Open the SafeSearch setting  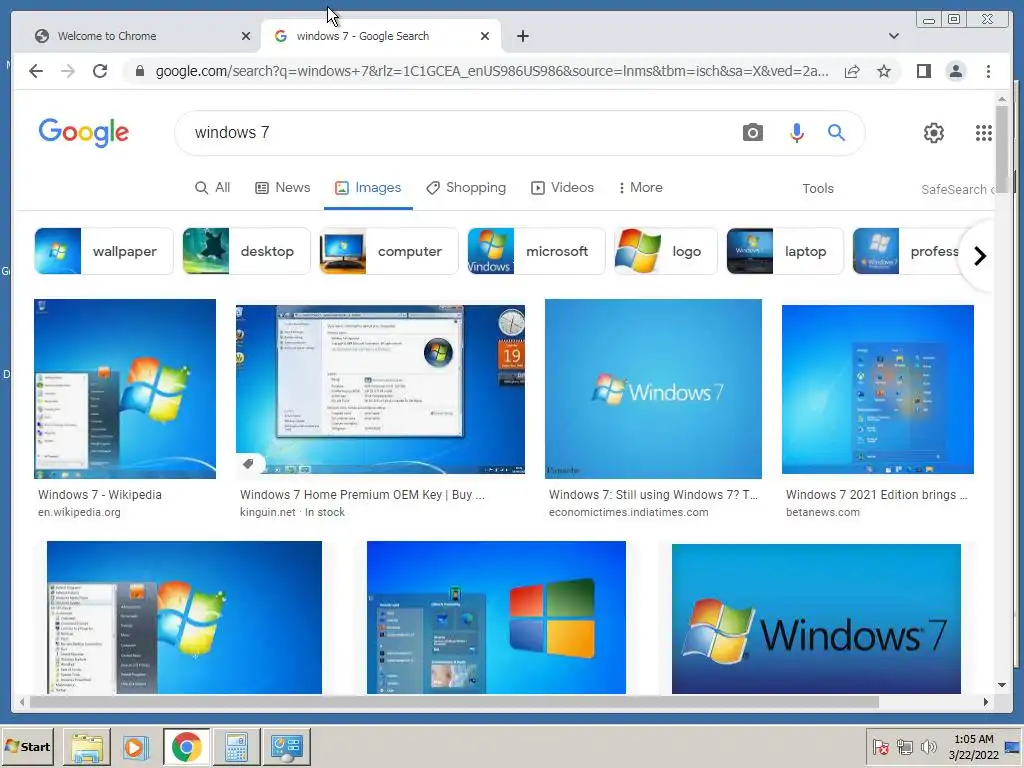point(957,189)
